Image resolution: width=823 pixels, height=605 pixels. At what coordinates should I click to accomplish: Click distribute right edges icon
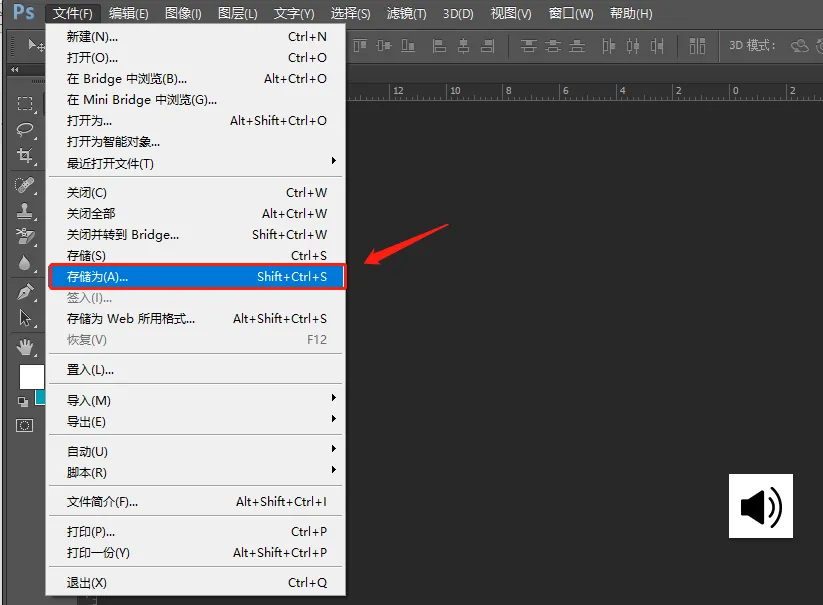pyautogui.click(x=657, y=46)
